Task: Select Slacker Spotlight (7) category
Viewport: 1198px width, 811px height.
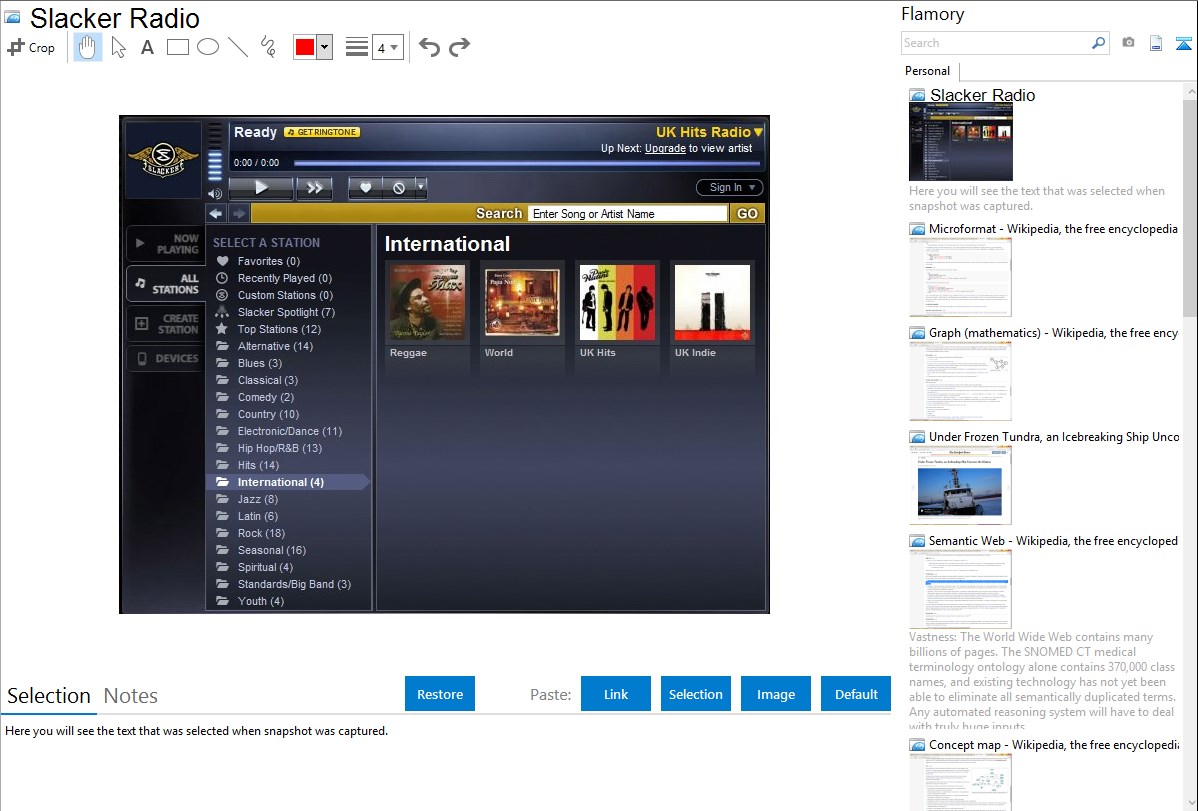Action: pos(289,312)
